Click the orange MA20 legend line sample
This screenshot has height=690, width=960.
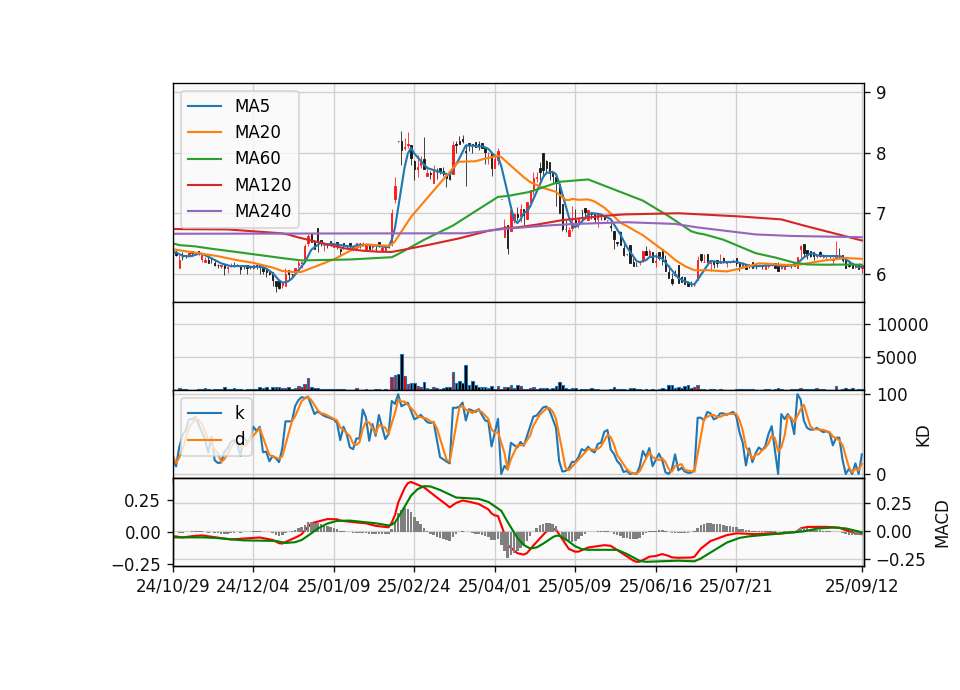click(x=204, y=132)
